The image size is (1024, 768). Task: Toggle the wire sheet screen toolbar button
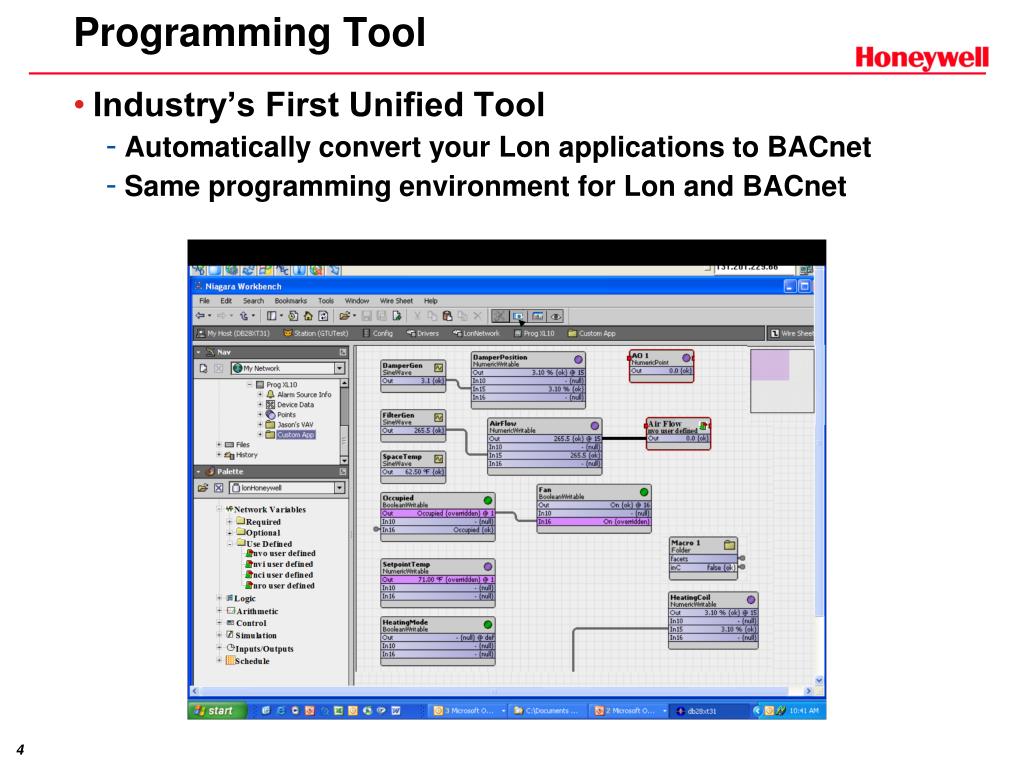(519, 316)
